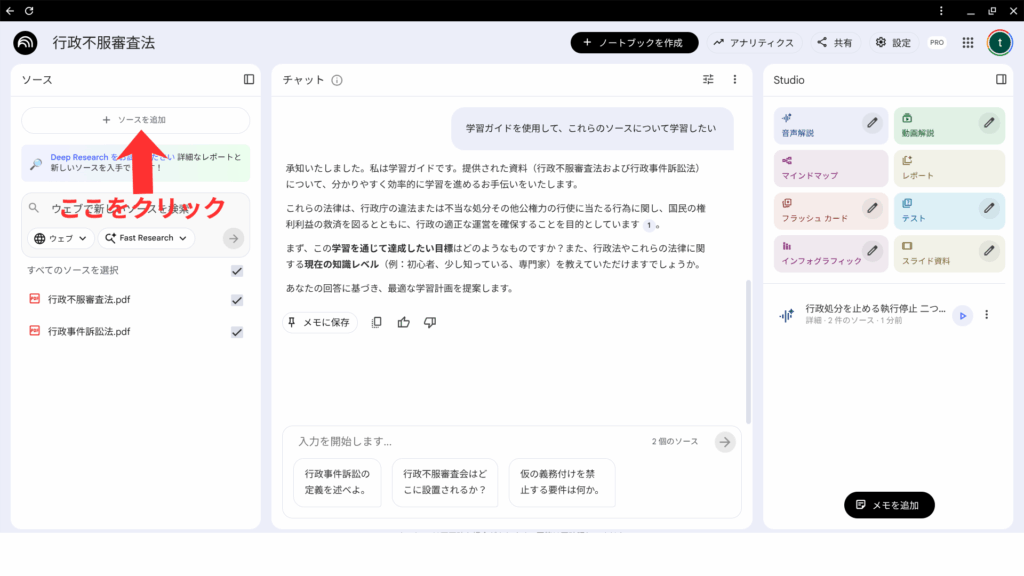Uncheck the 行政事件訴訟法.pdf source checkbox
The height and width of the screenshot is (576, 1024).
[237, 332]
